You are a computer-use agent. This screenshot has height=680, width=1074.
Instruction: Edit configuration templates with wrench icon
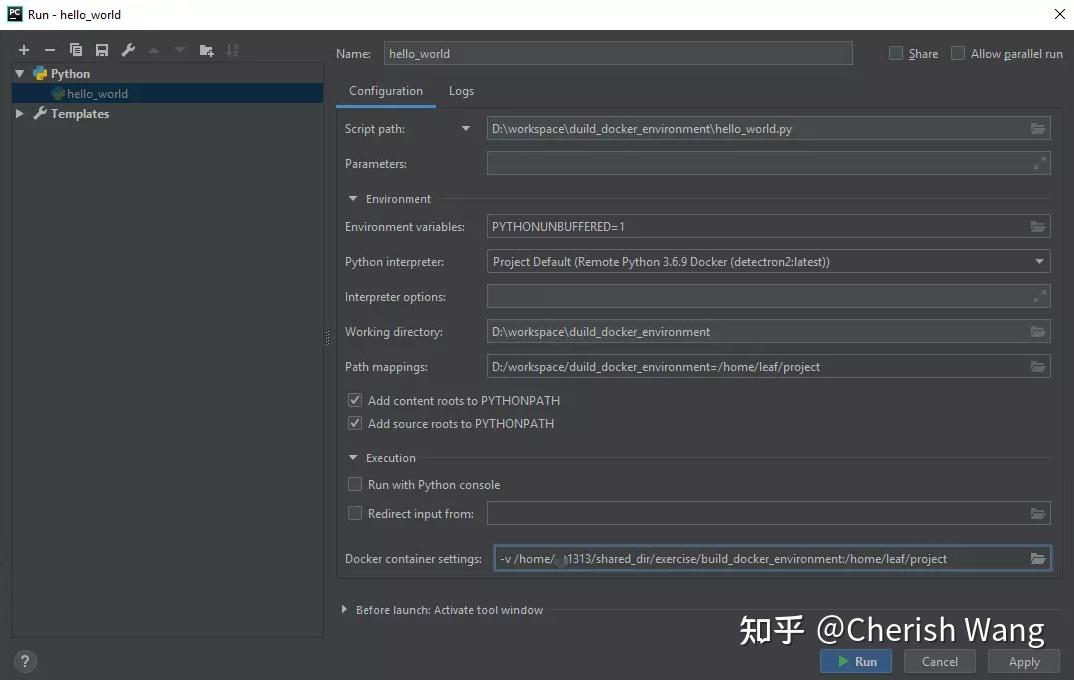(127, 49)
